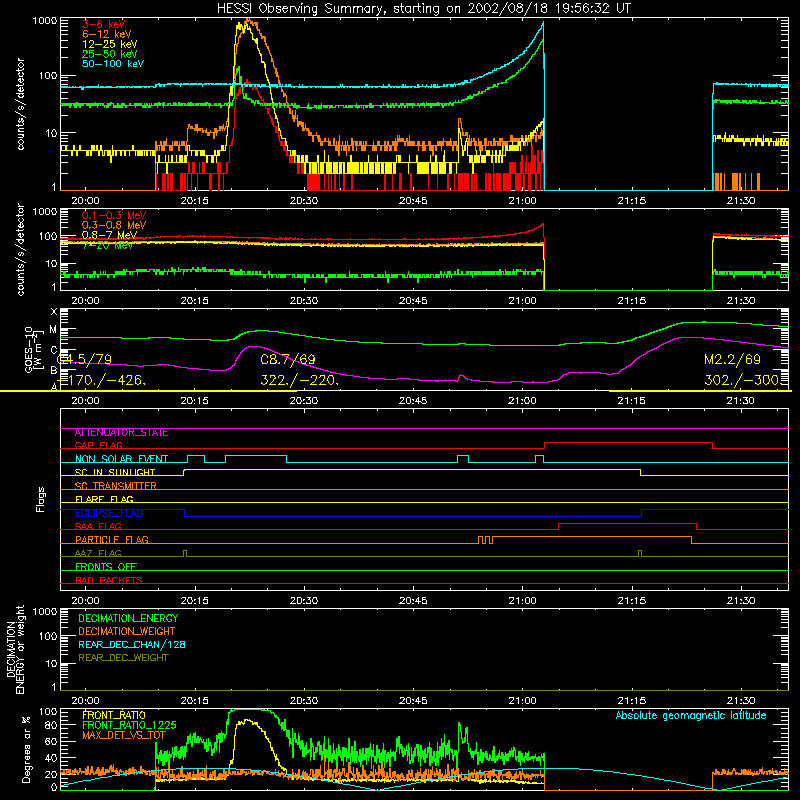Click the Absolute geomagnetic latitude label
Screen dimensions: 800x800
[x=691, y=716]
